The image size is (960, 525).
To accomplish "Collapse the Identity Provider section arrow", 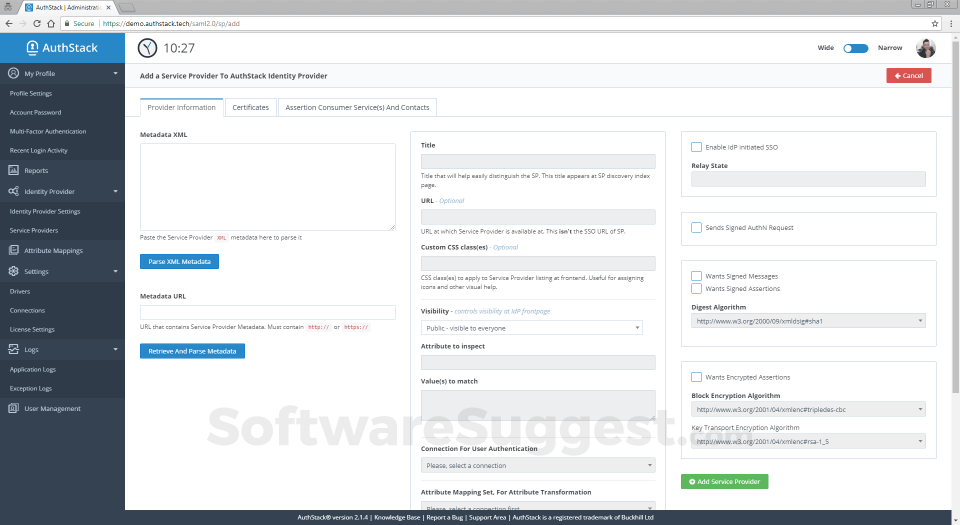I will pyautogui.click(x=115, y=191).
